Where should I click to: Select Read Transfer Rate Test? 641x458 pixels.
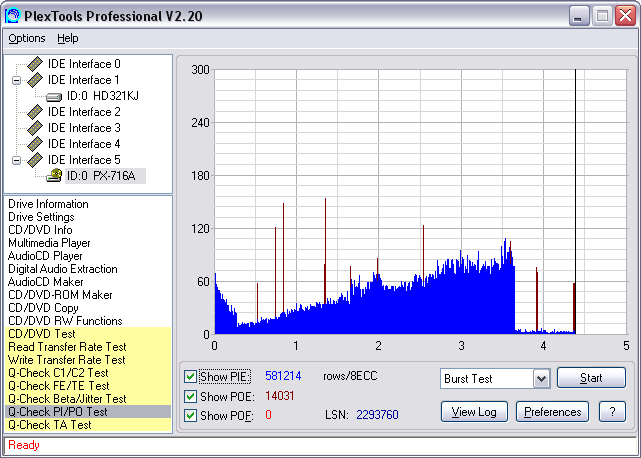(x=88, y=347)
